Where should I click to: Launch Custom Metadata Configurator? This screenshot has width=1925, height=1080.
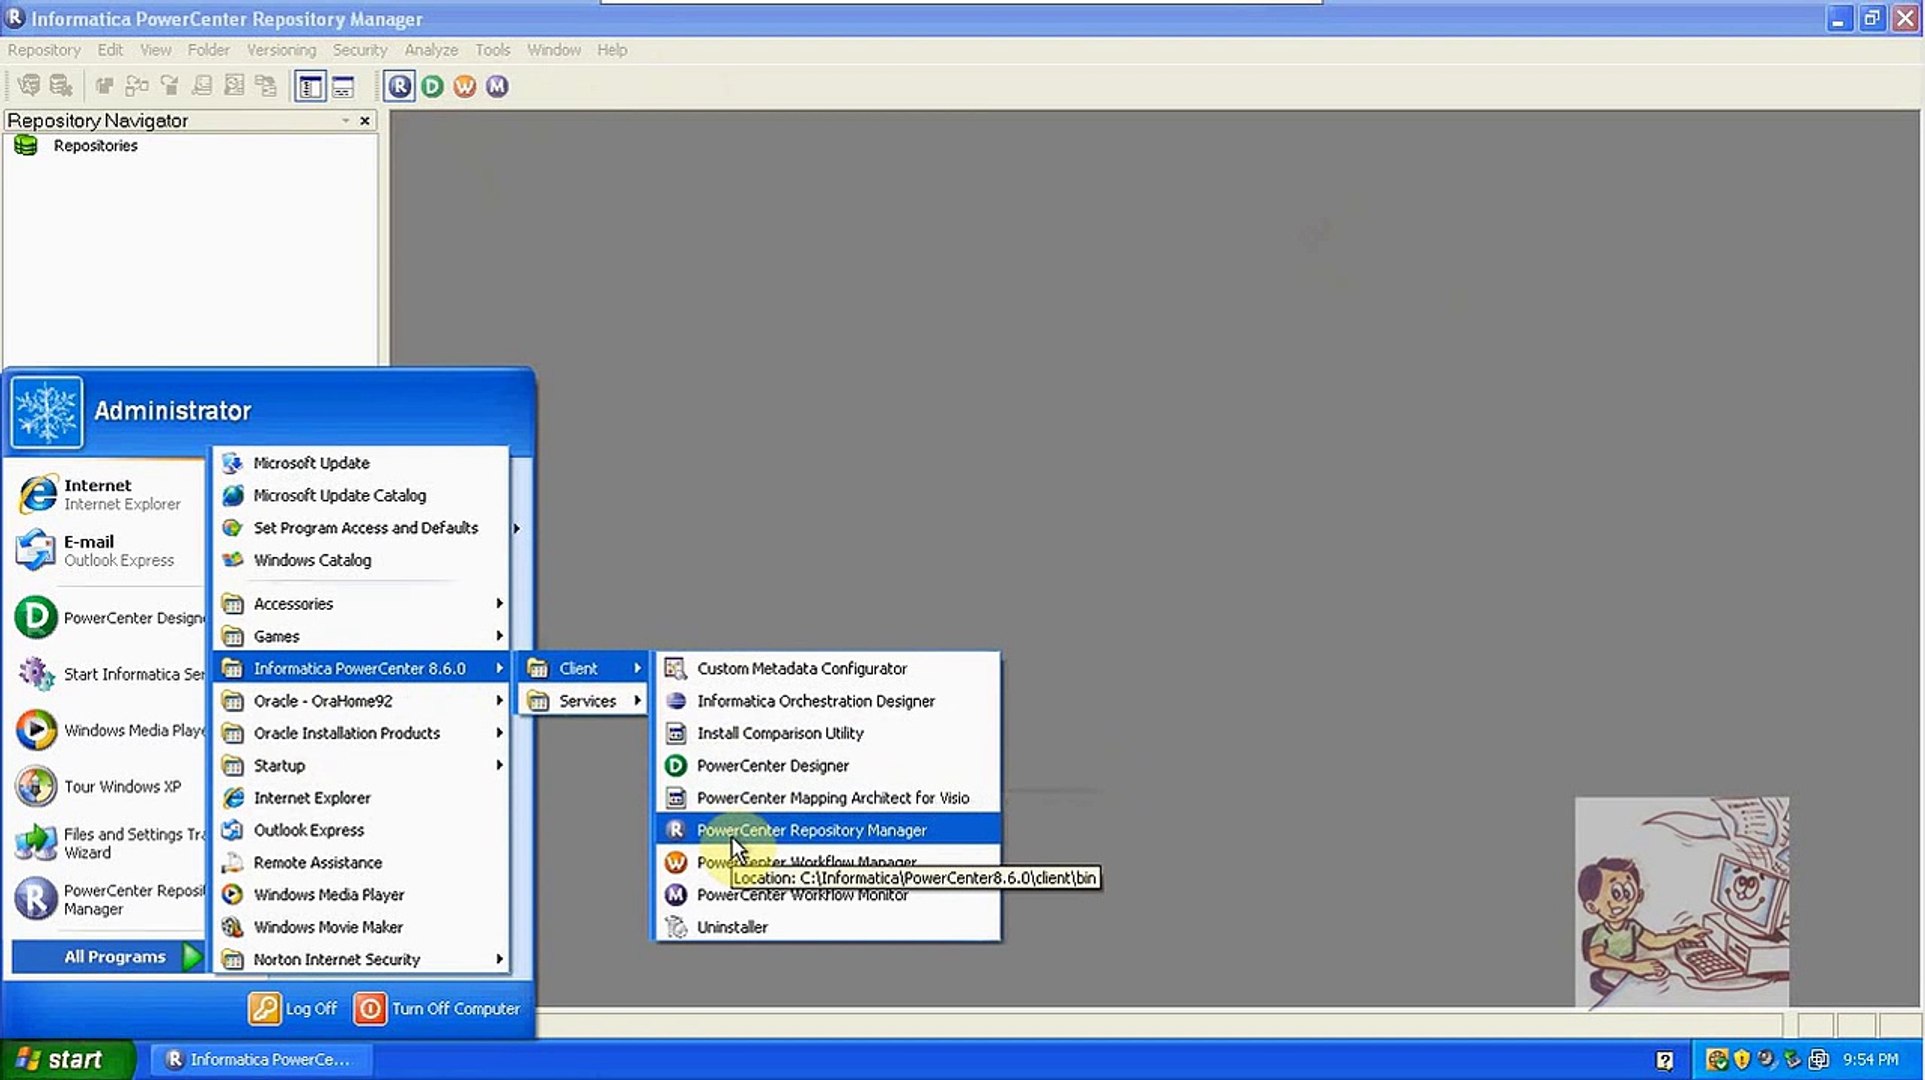coord(828,668)
